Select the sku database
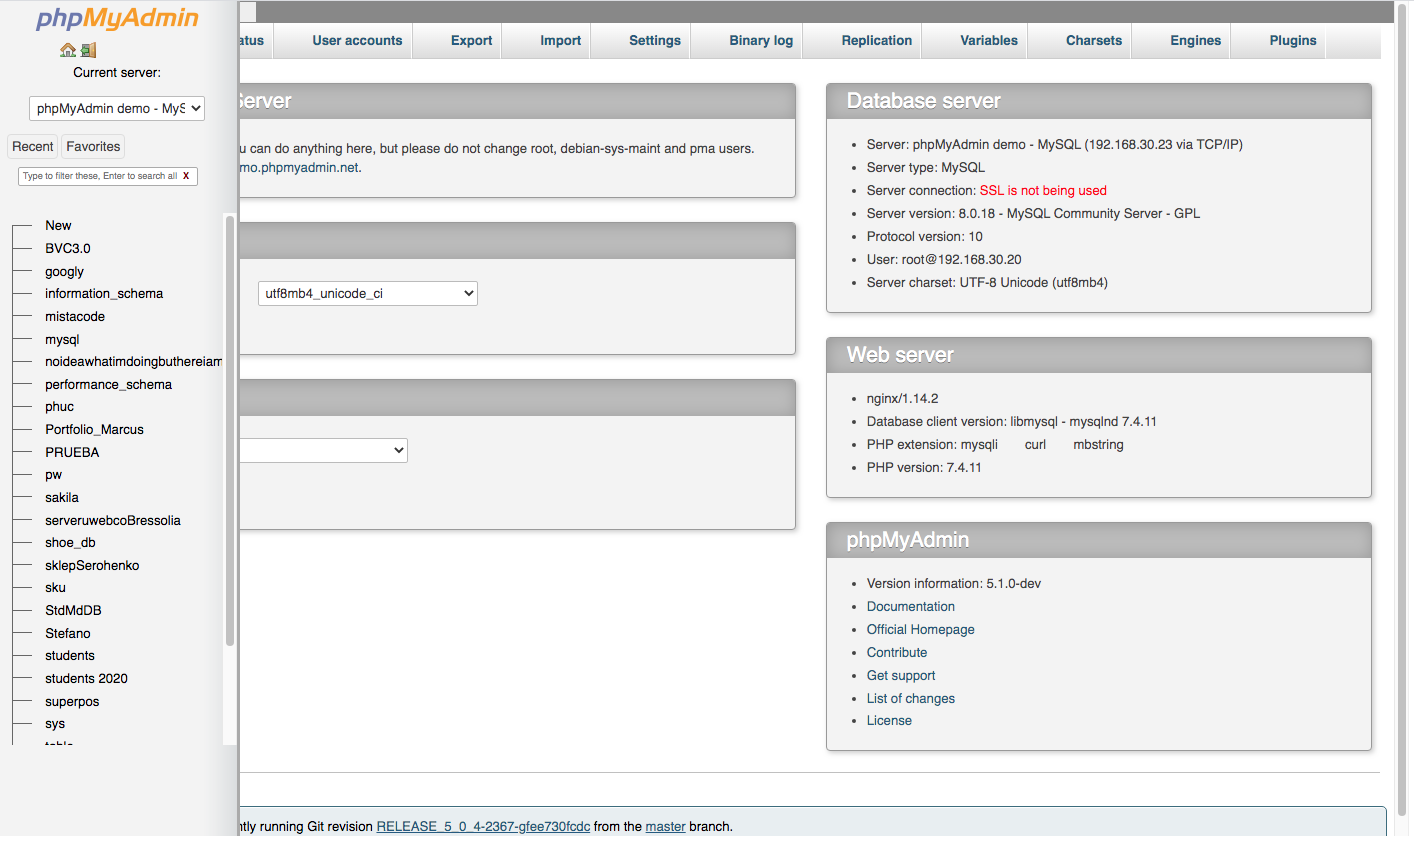This screenshot has width=1414, height=862. tap(55, 587)
